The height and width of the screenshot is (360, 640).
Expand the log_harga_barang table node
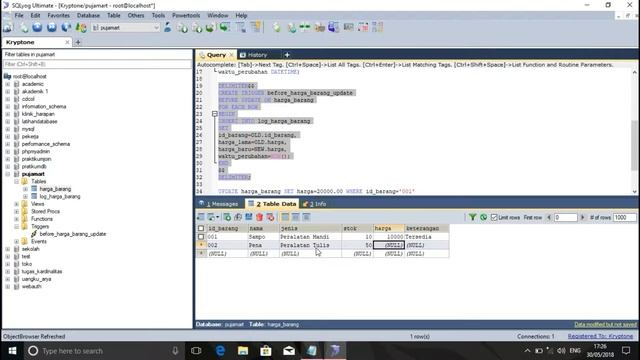[25, 196]
